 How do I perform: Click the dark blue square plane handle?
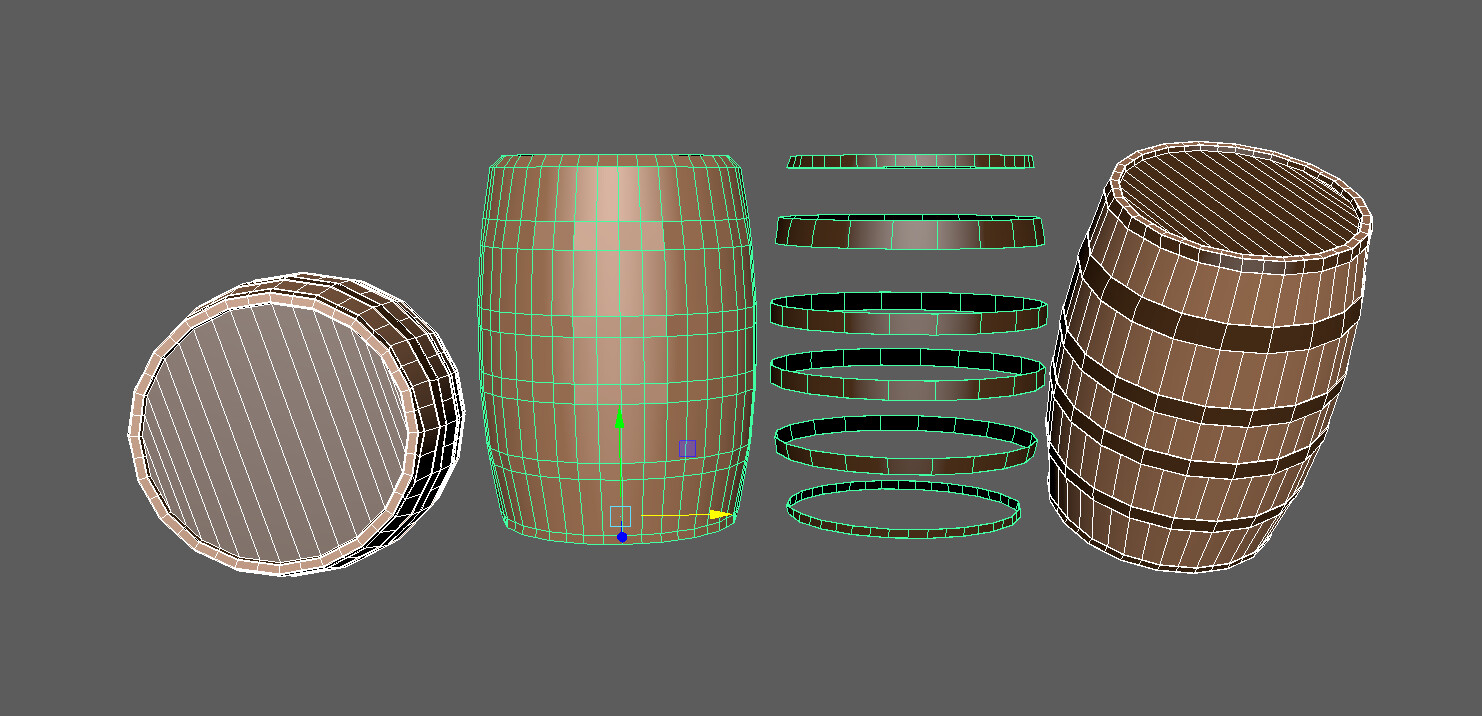[687, 447]
